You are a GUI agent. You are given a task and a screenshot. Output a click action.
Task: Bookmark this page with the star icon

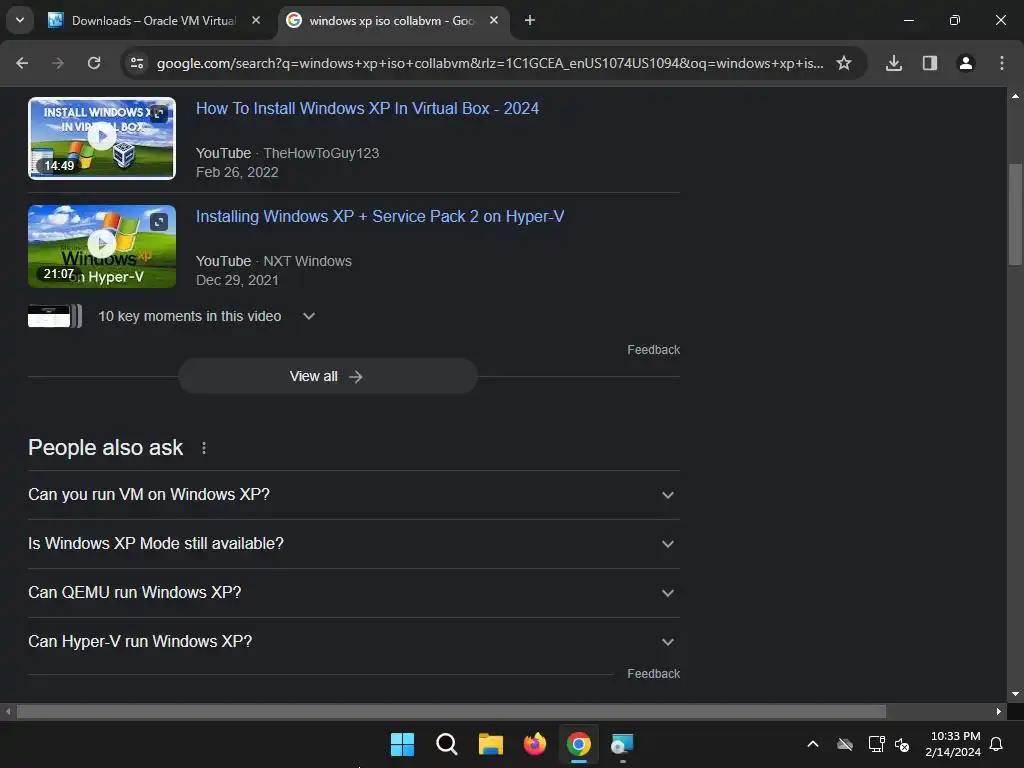[x=844, y=63]
